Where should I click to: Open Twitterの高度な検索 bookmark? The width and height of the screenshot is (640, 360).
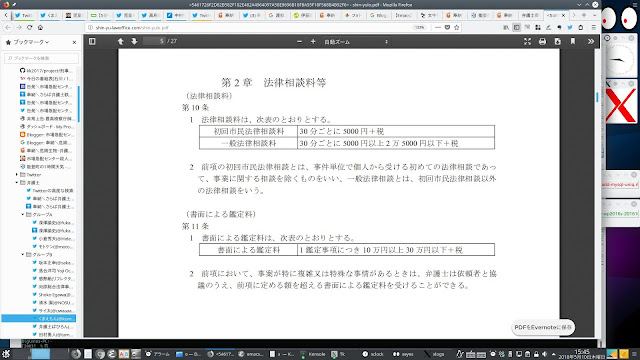click(50, 191)
